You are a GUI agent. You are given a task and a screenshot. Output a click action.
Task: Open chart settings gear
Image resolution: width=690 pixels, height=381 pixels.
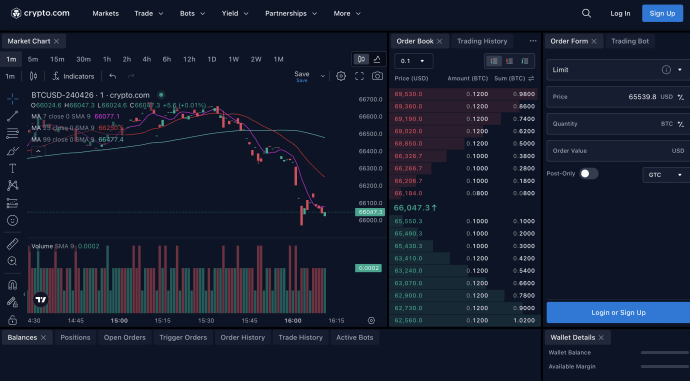[341, 76]
